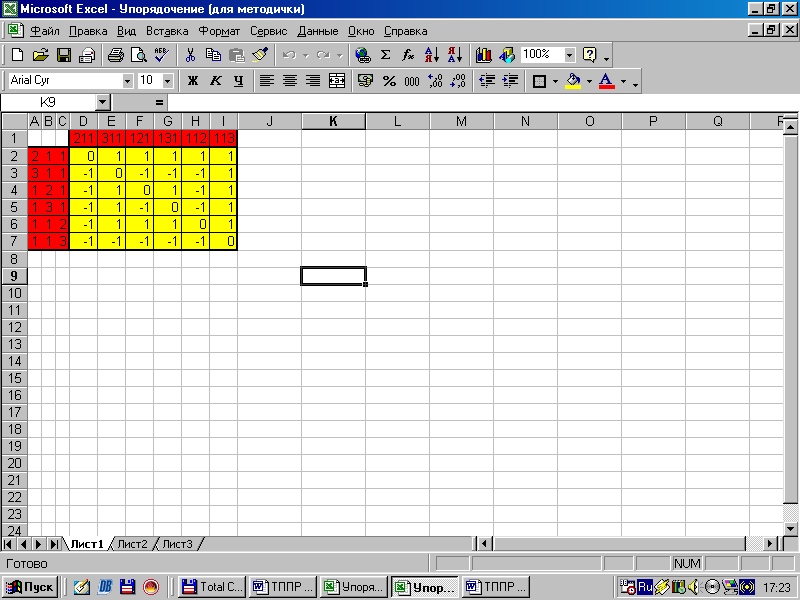The height and width of the screenshot is (600, 800).
Task: Open the Office Assistant help icon
Action: pos(590,55)
